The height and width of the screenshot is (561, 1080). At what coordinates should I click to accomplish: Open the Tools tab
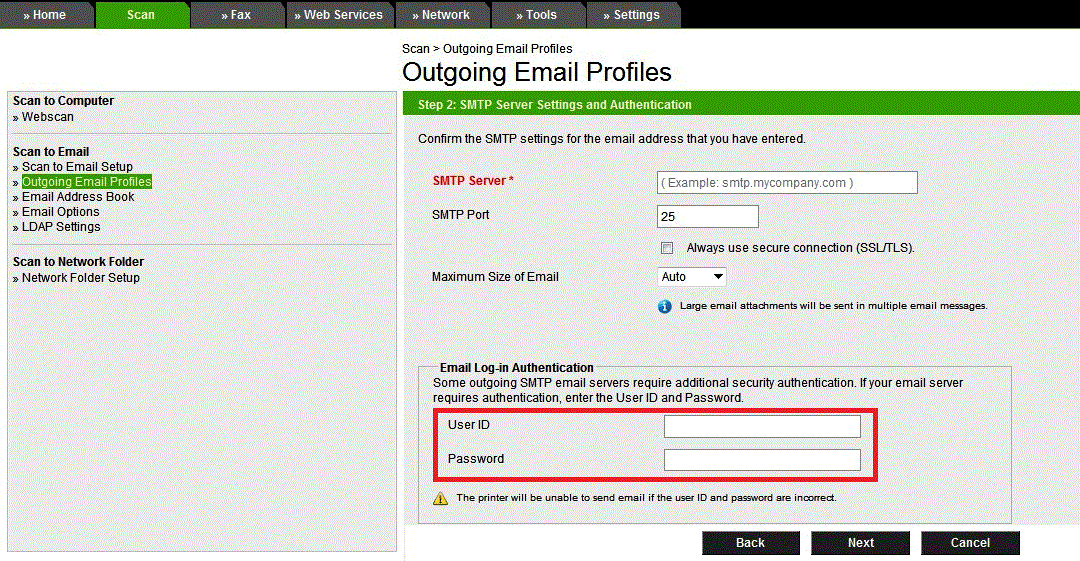pos(537,15)
